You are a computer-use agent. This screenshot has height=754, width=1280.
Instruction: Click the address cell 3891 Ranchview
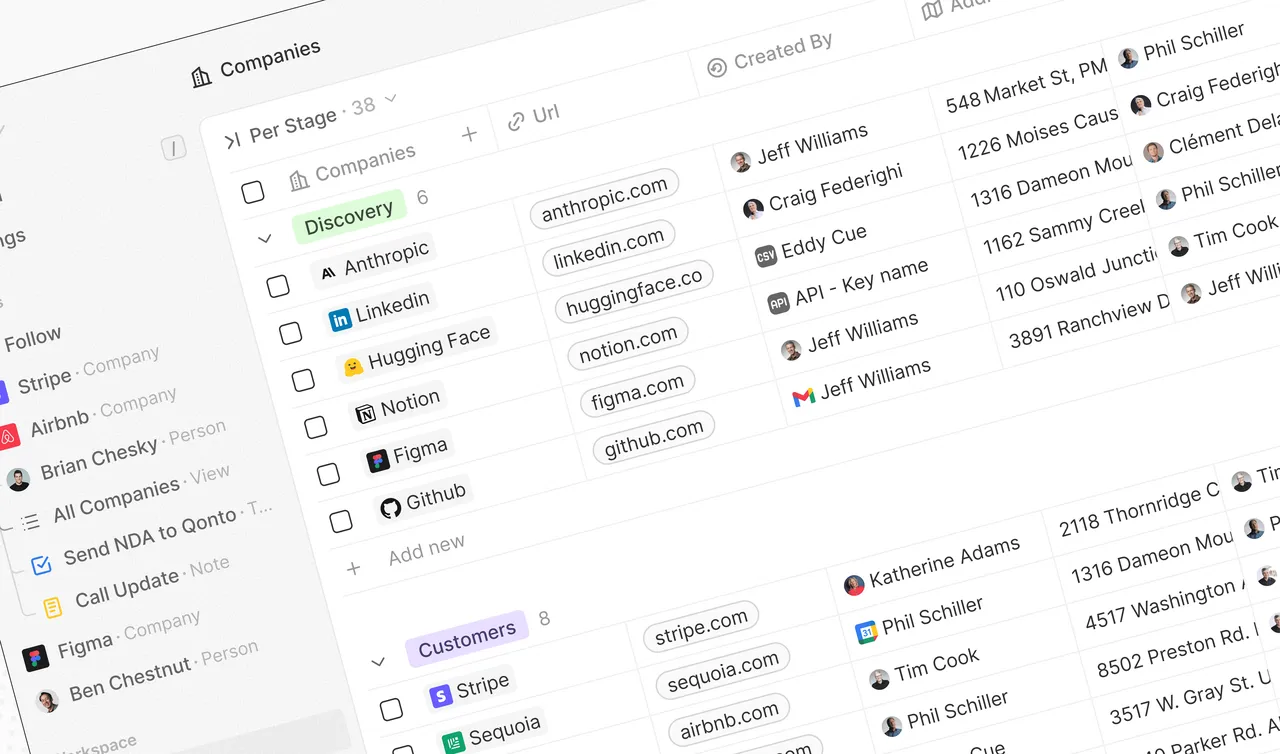tap(1090, 321)
